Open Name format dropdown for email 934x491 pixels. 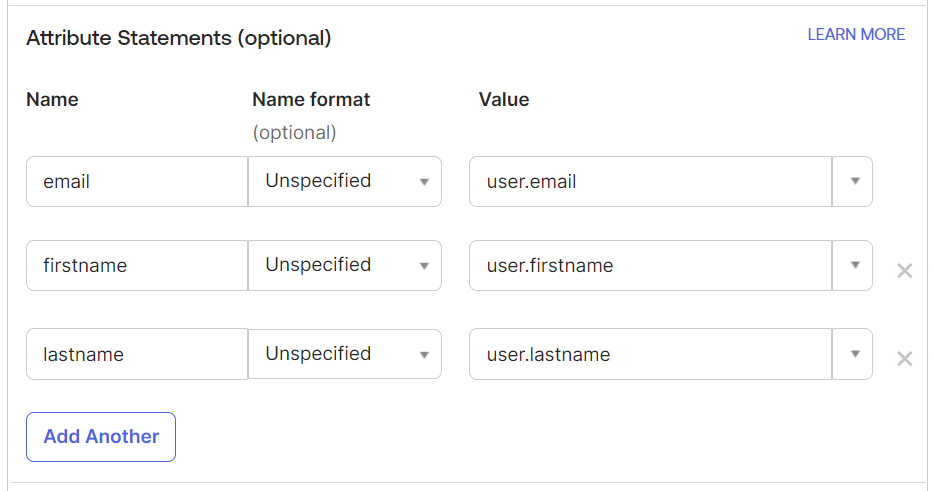(x=344, y=181)
